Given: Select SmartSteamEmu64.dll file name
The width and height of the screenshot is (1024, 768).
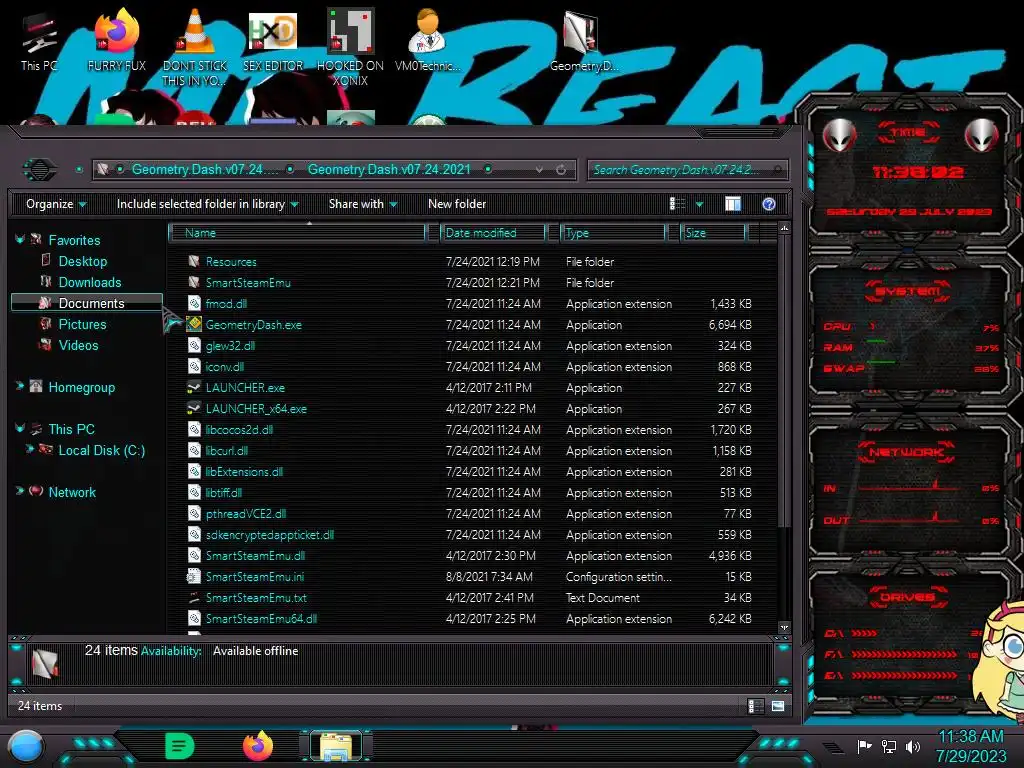Looking at the screenshot, I should coord(261,618).
